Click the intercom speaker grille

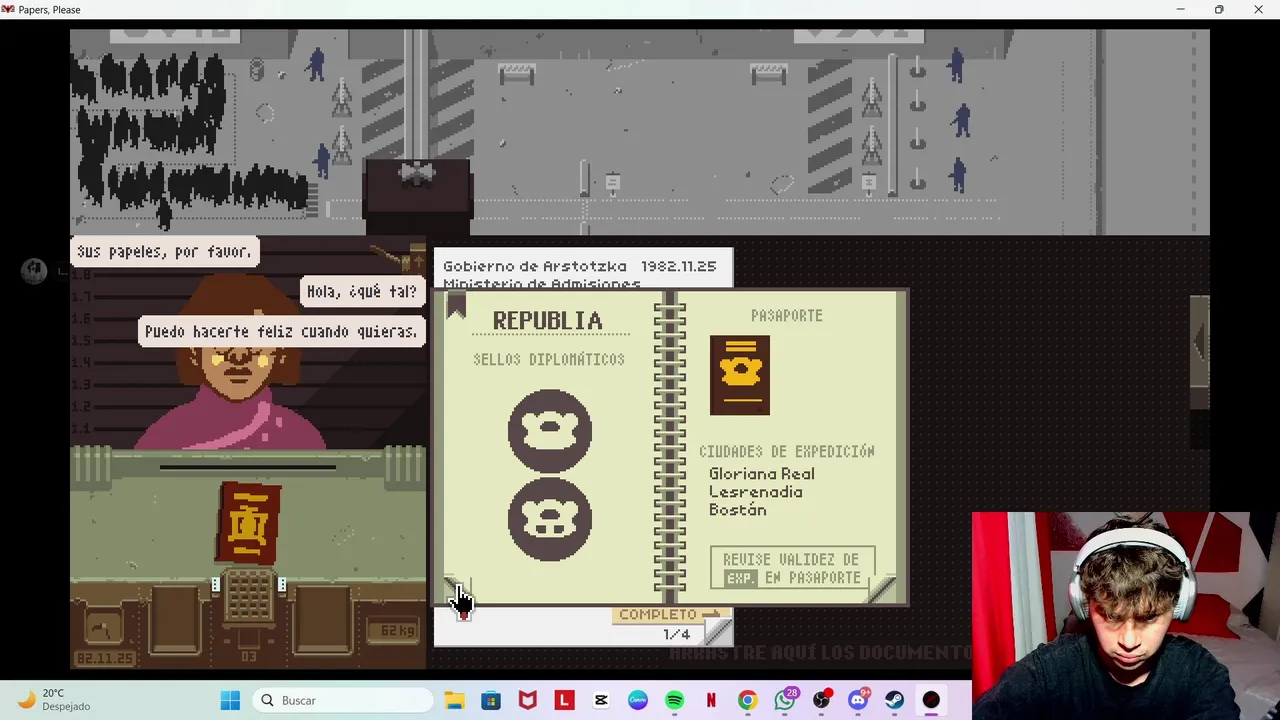click(x=248, y=596)
